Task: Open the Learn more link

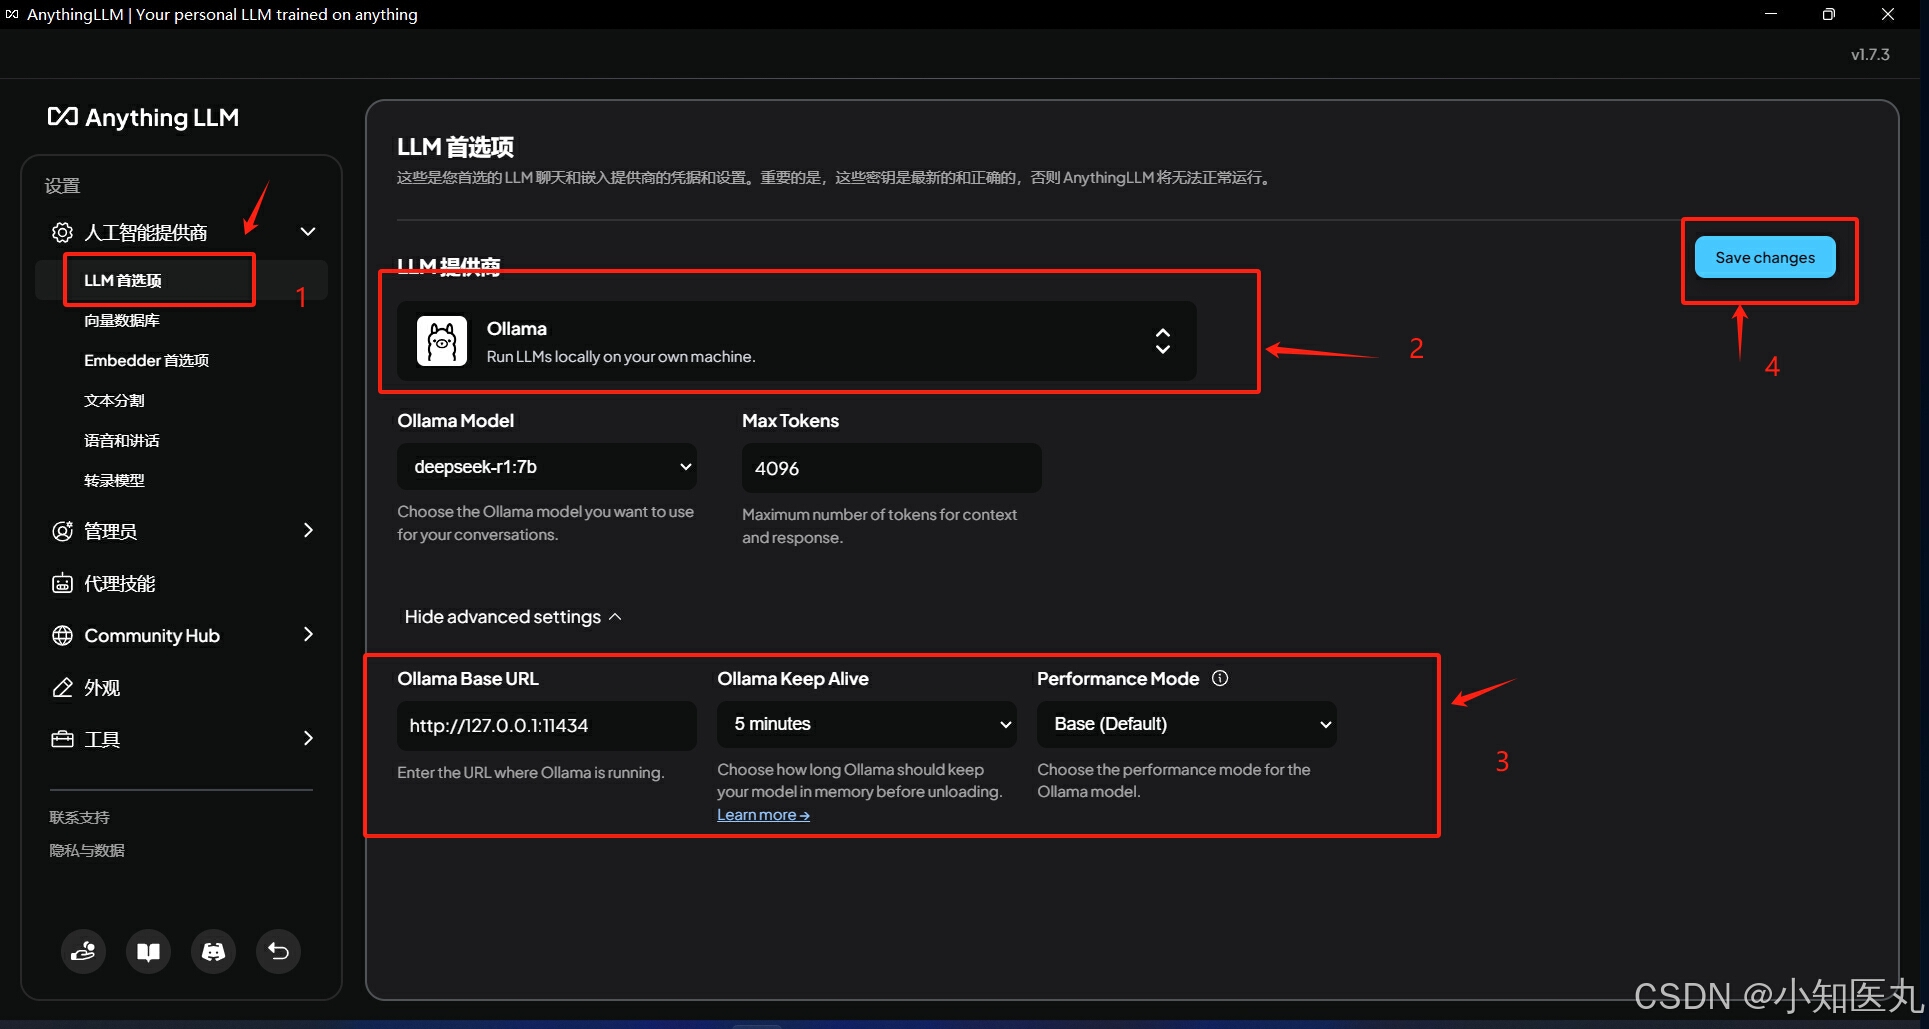Action: 762,814
